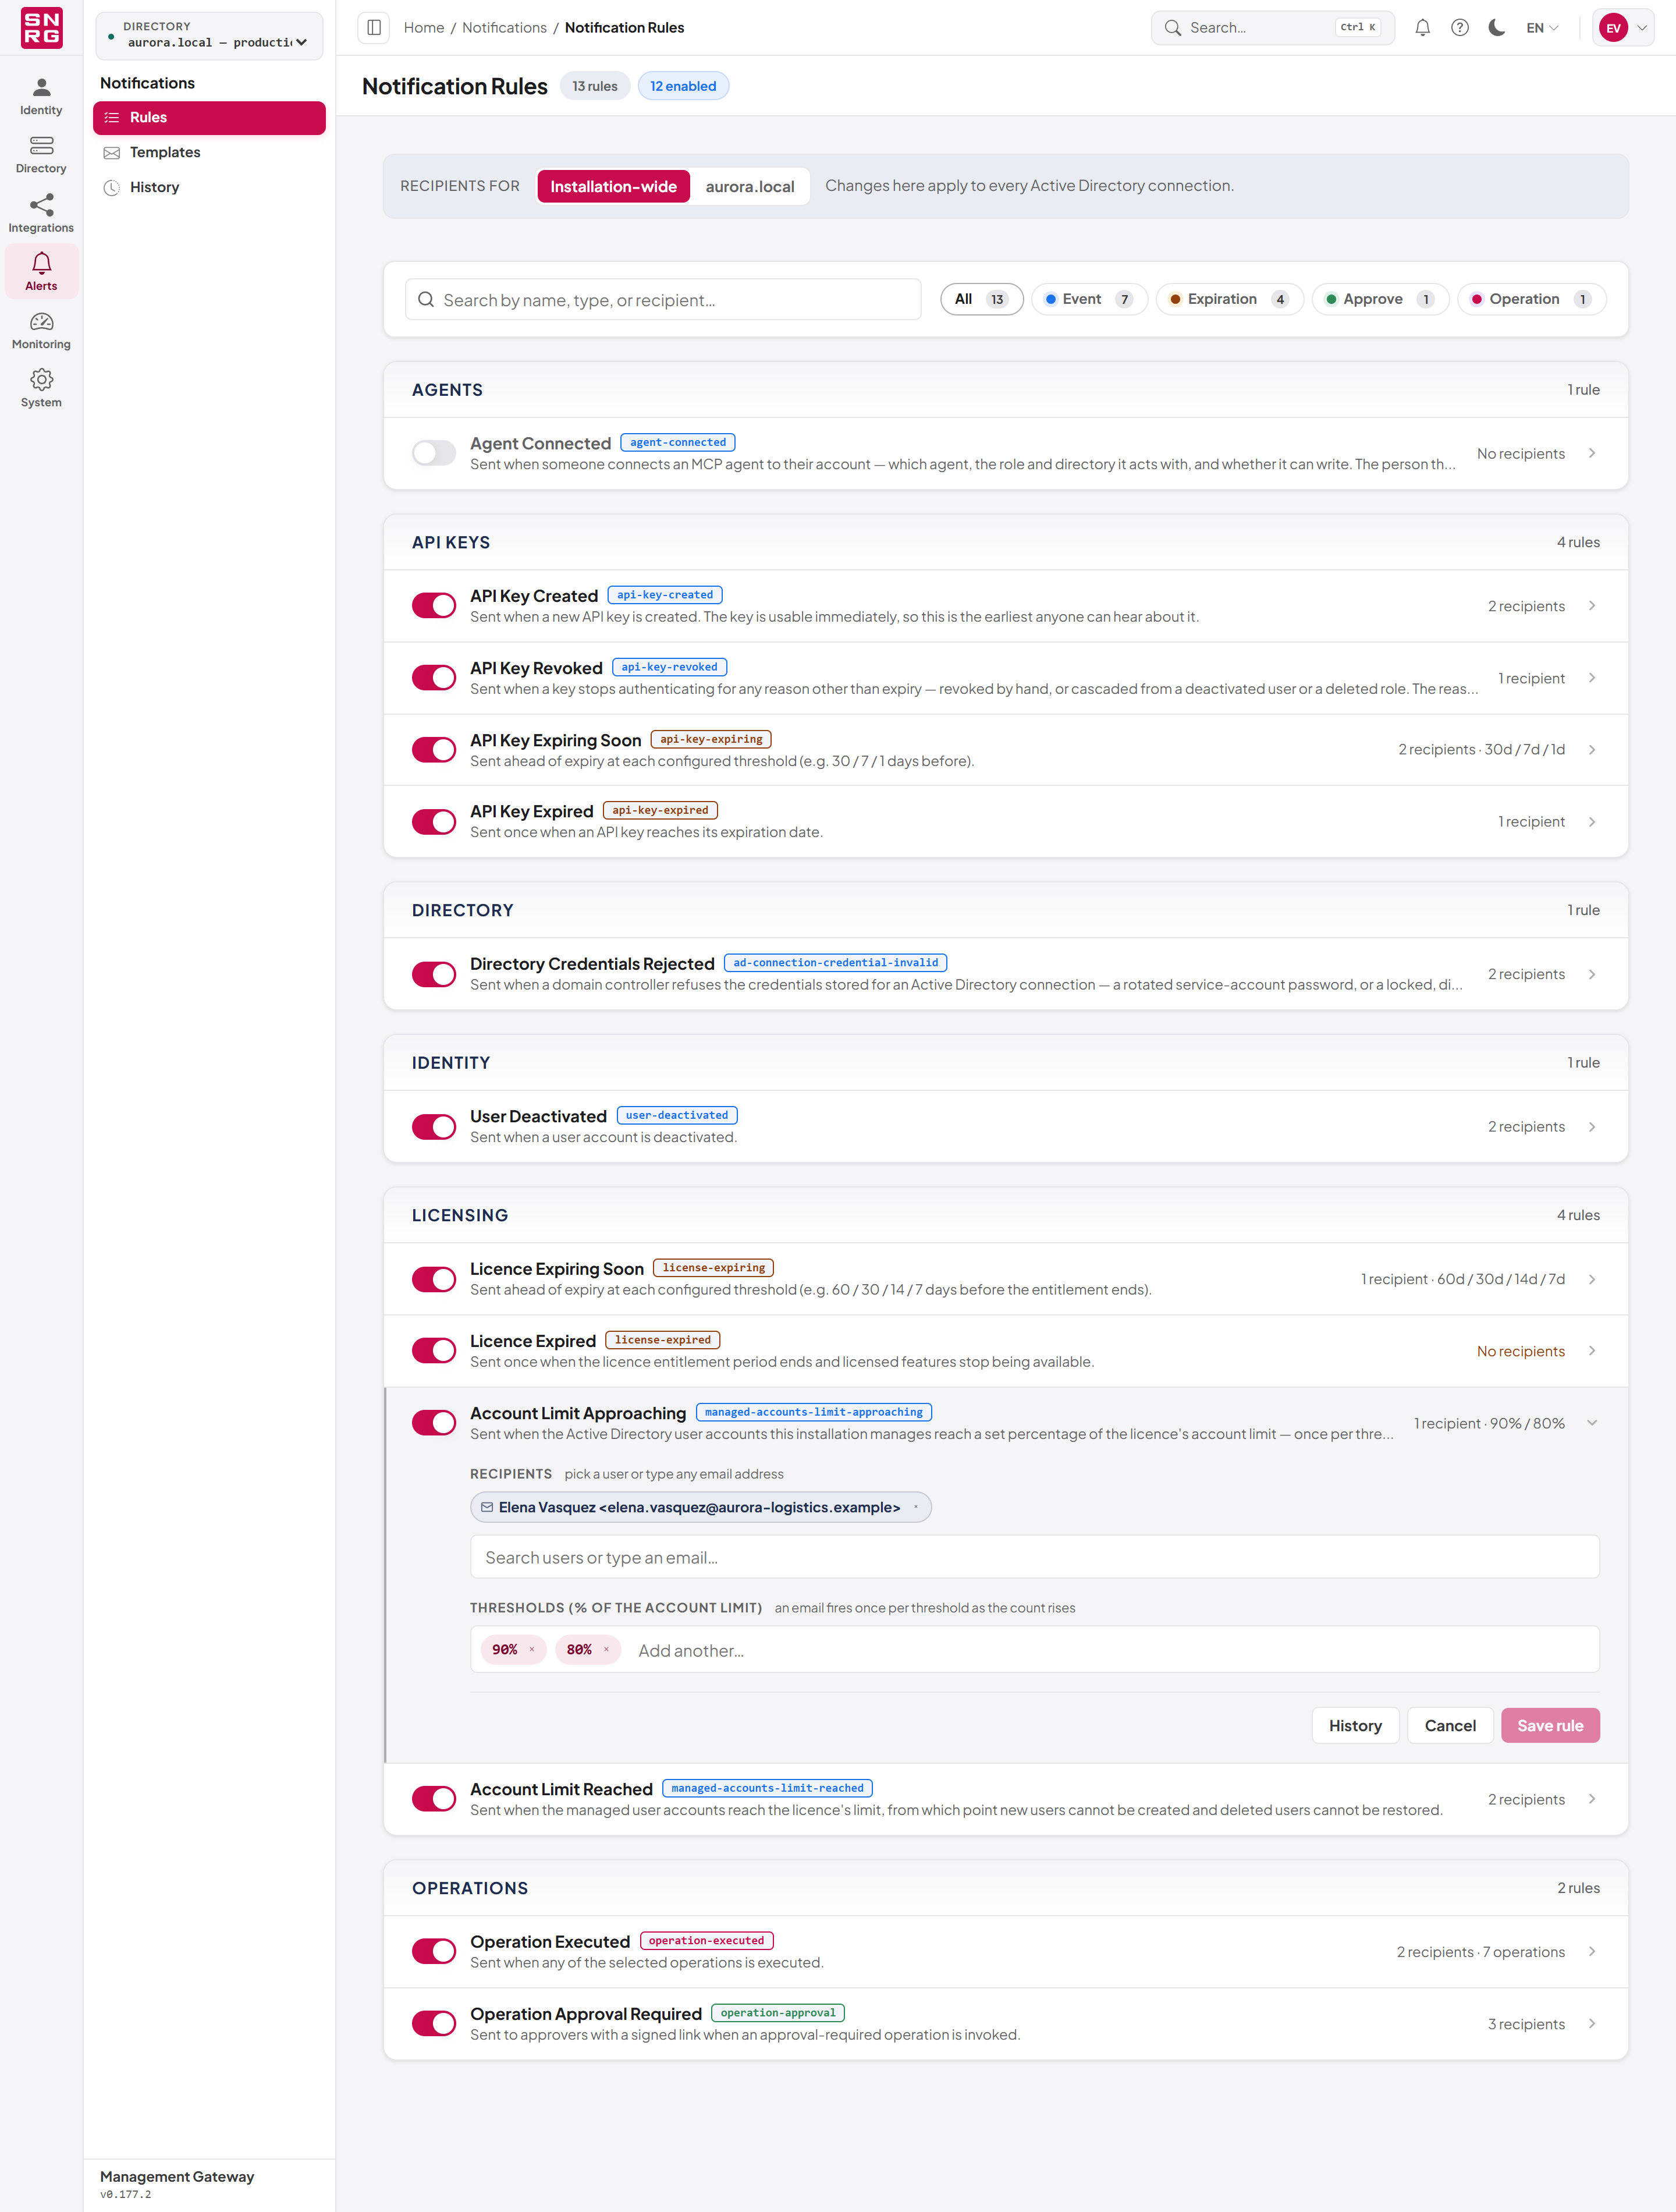The image size is (1676, 2212).
Task: Go to Home breadcrumb
Action: (424, 28)
